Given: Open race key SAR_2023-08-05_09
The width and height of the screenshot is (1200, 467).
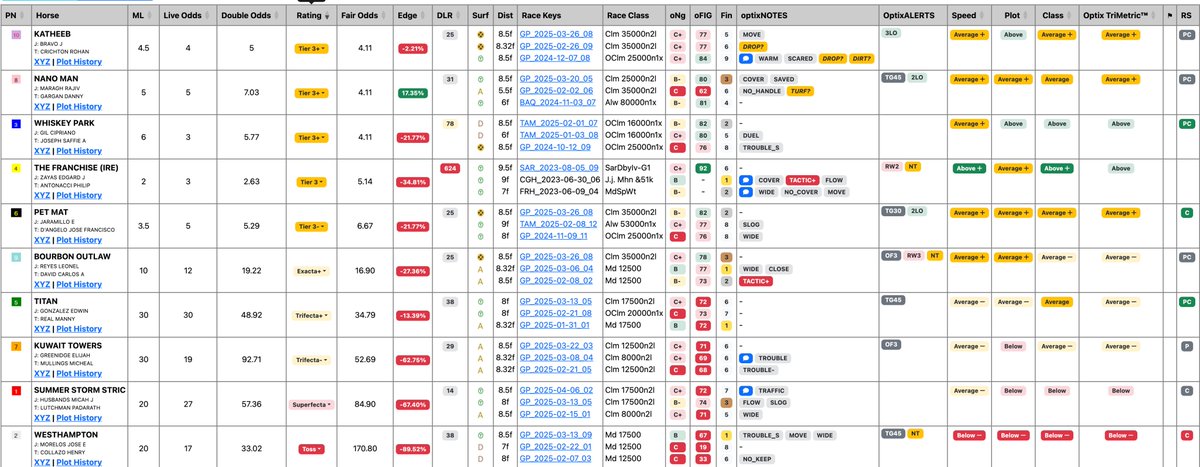Looking at the screenshot, I should tap(559, 168).
